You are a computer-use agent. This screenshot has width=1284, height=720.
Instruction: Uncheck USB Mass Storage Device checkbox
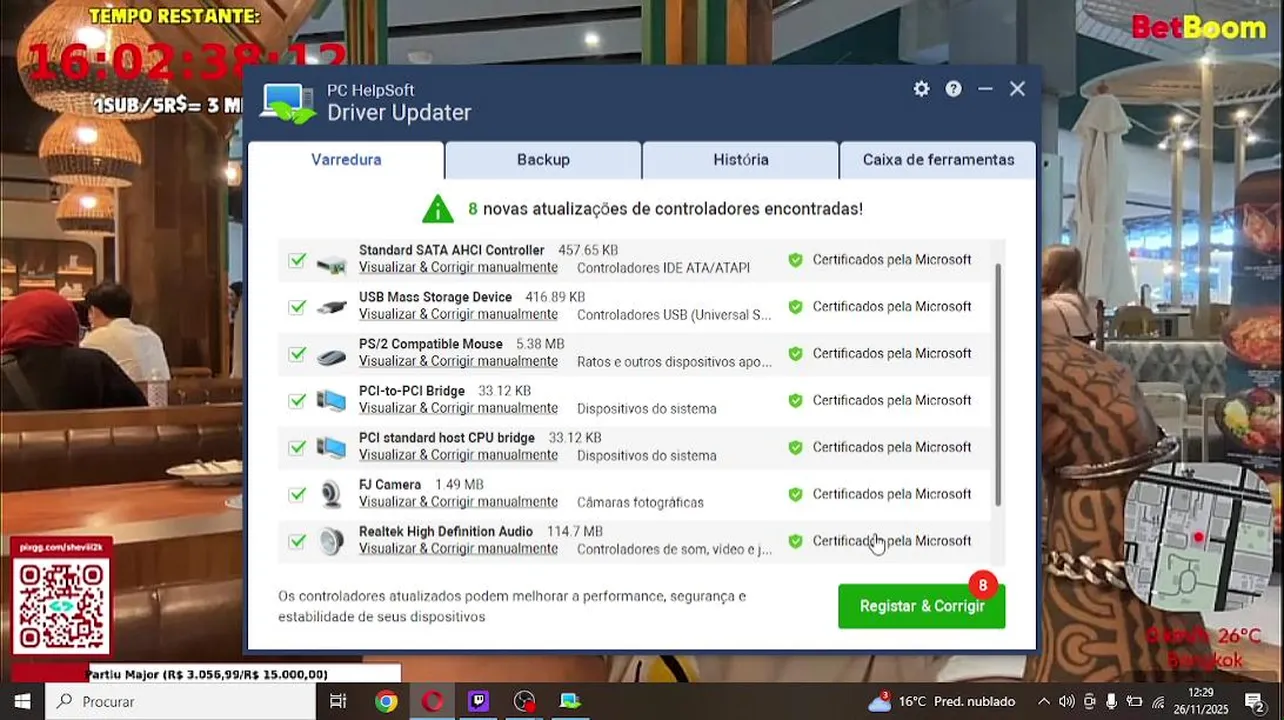tap(297, 307)
